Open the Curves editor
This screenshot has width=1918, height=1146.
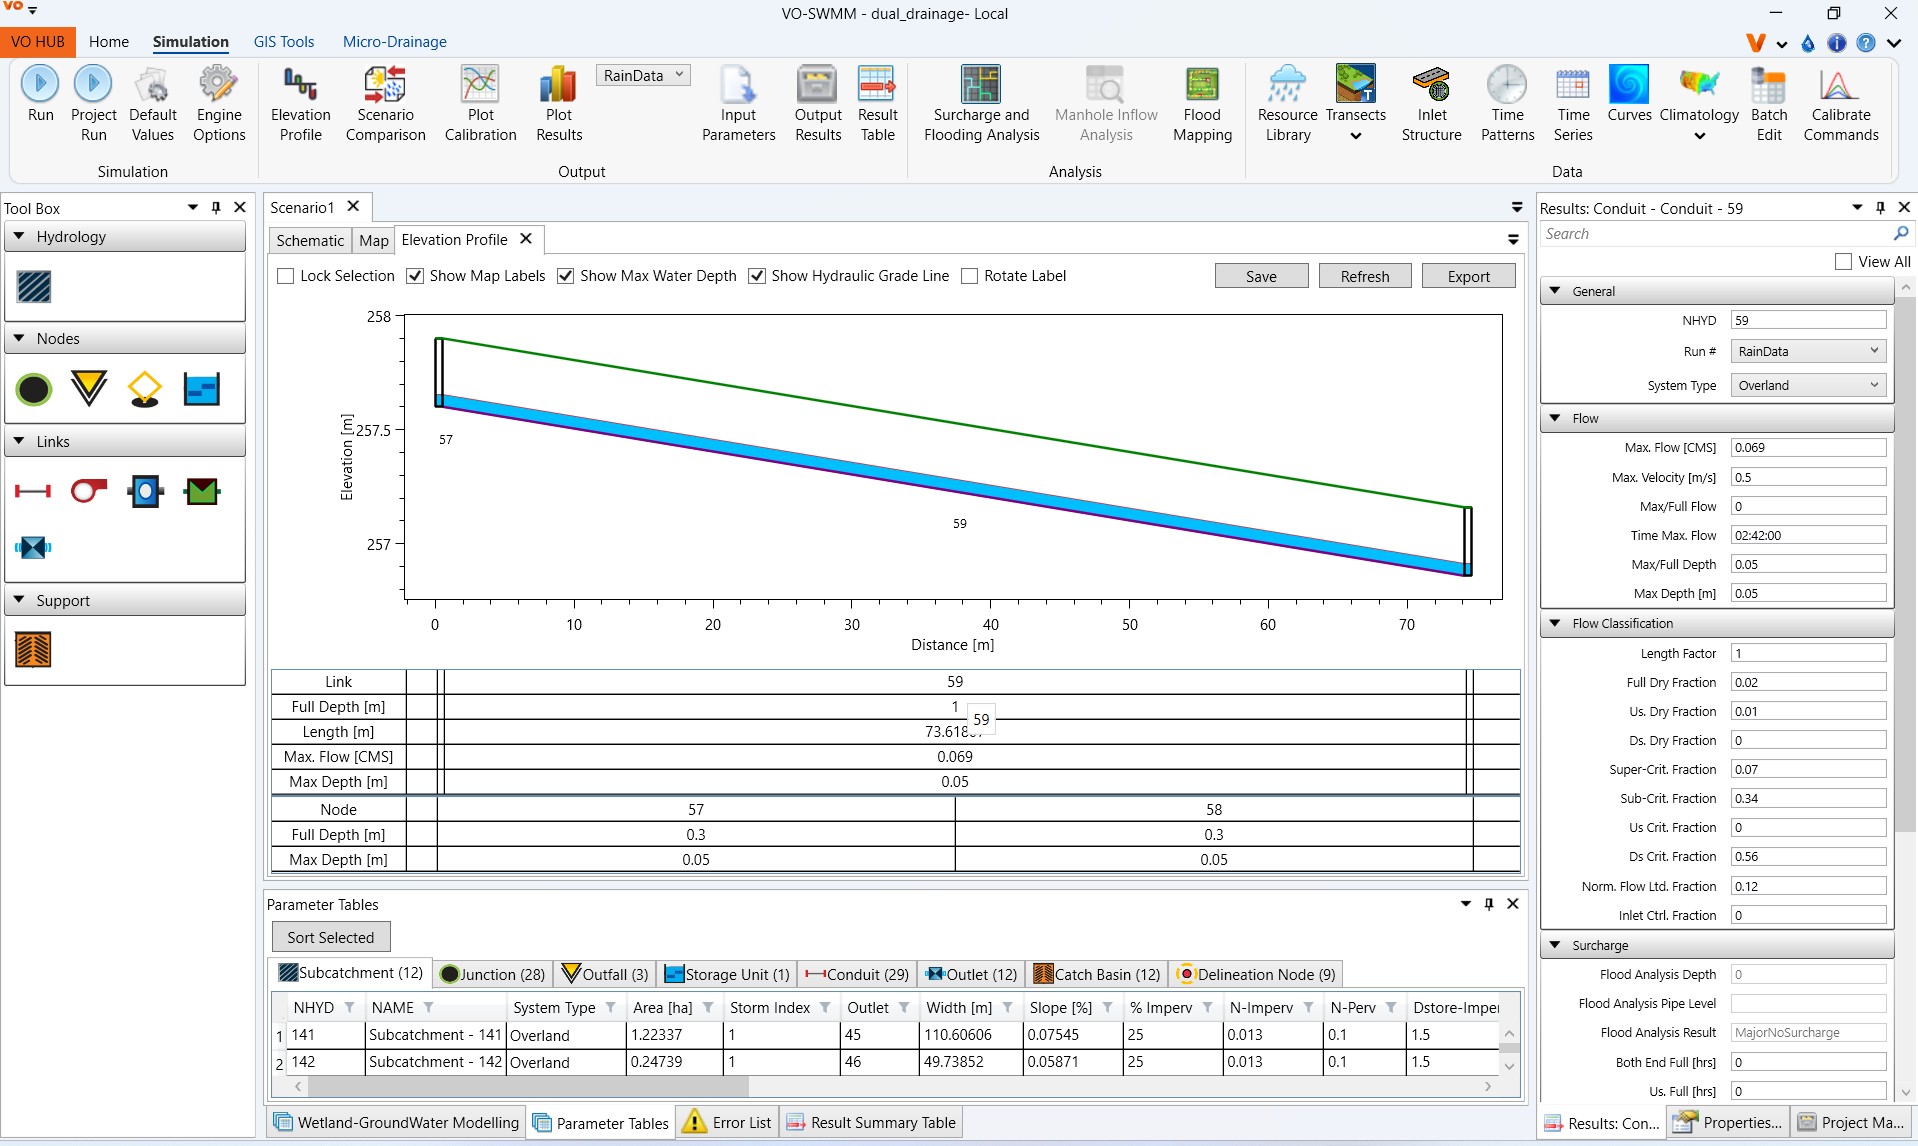coord(1629,95)
